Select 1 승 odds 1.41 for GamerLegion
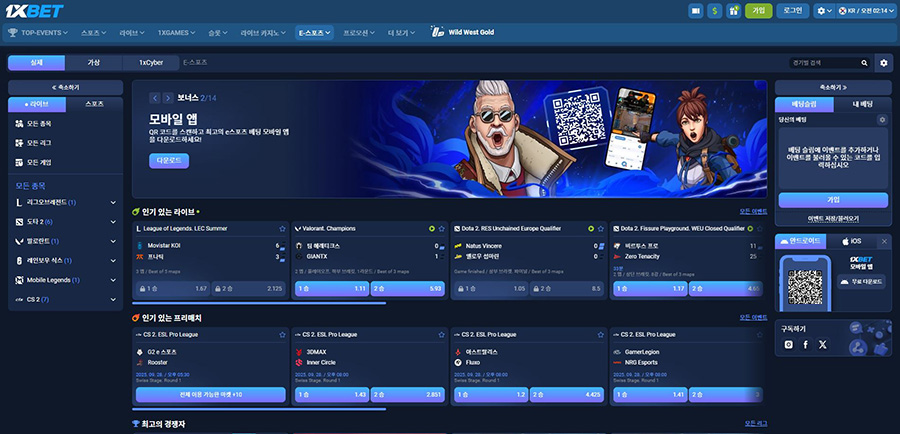900x434 pixels. [650, 395]
